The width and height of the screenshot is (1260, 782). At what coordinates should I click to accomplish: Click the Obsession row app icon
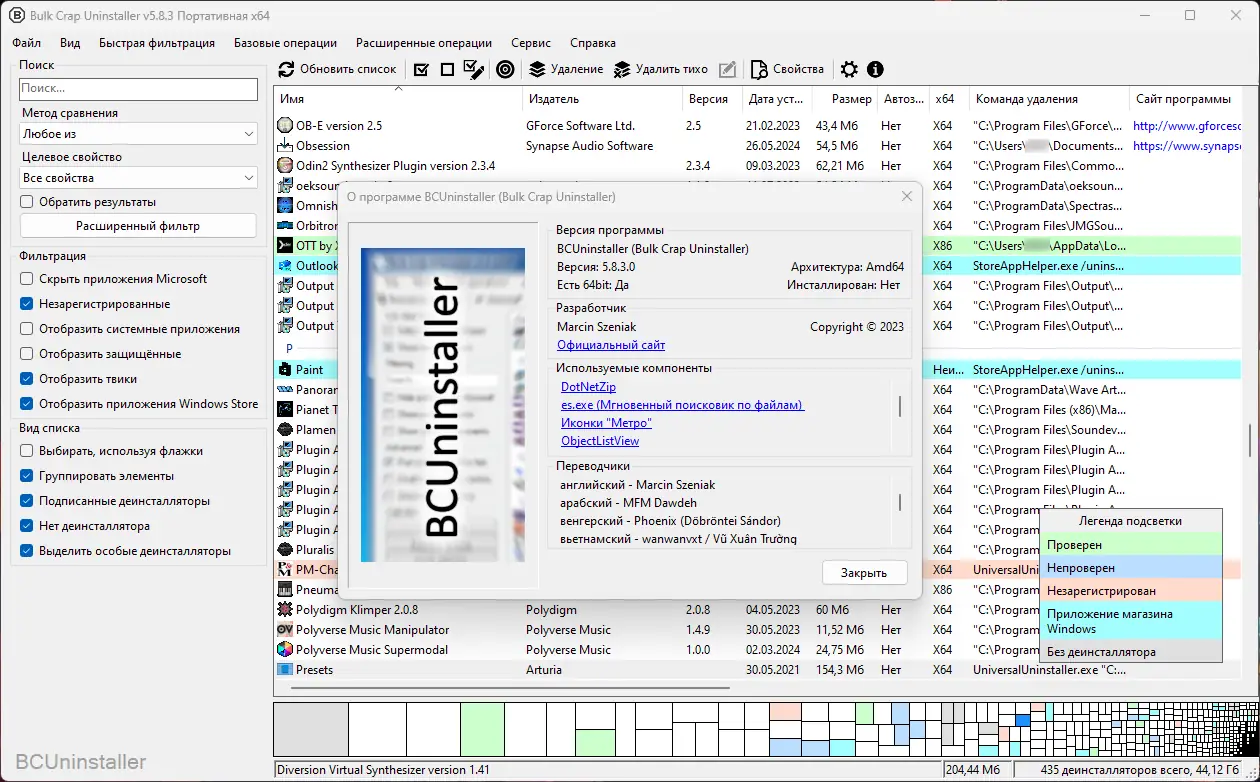(285, 146)
